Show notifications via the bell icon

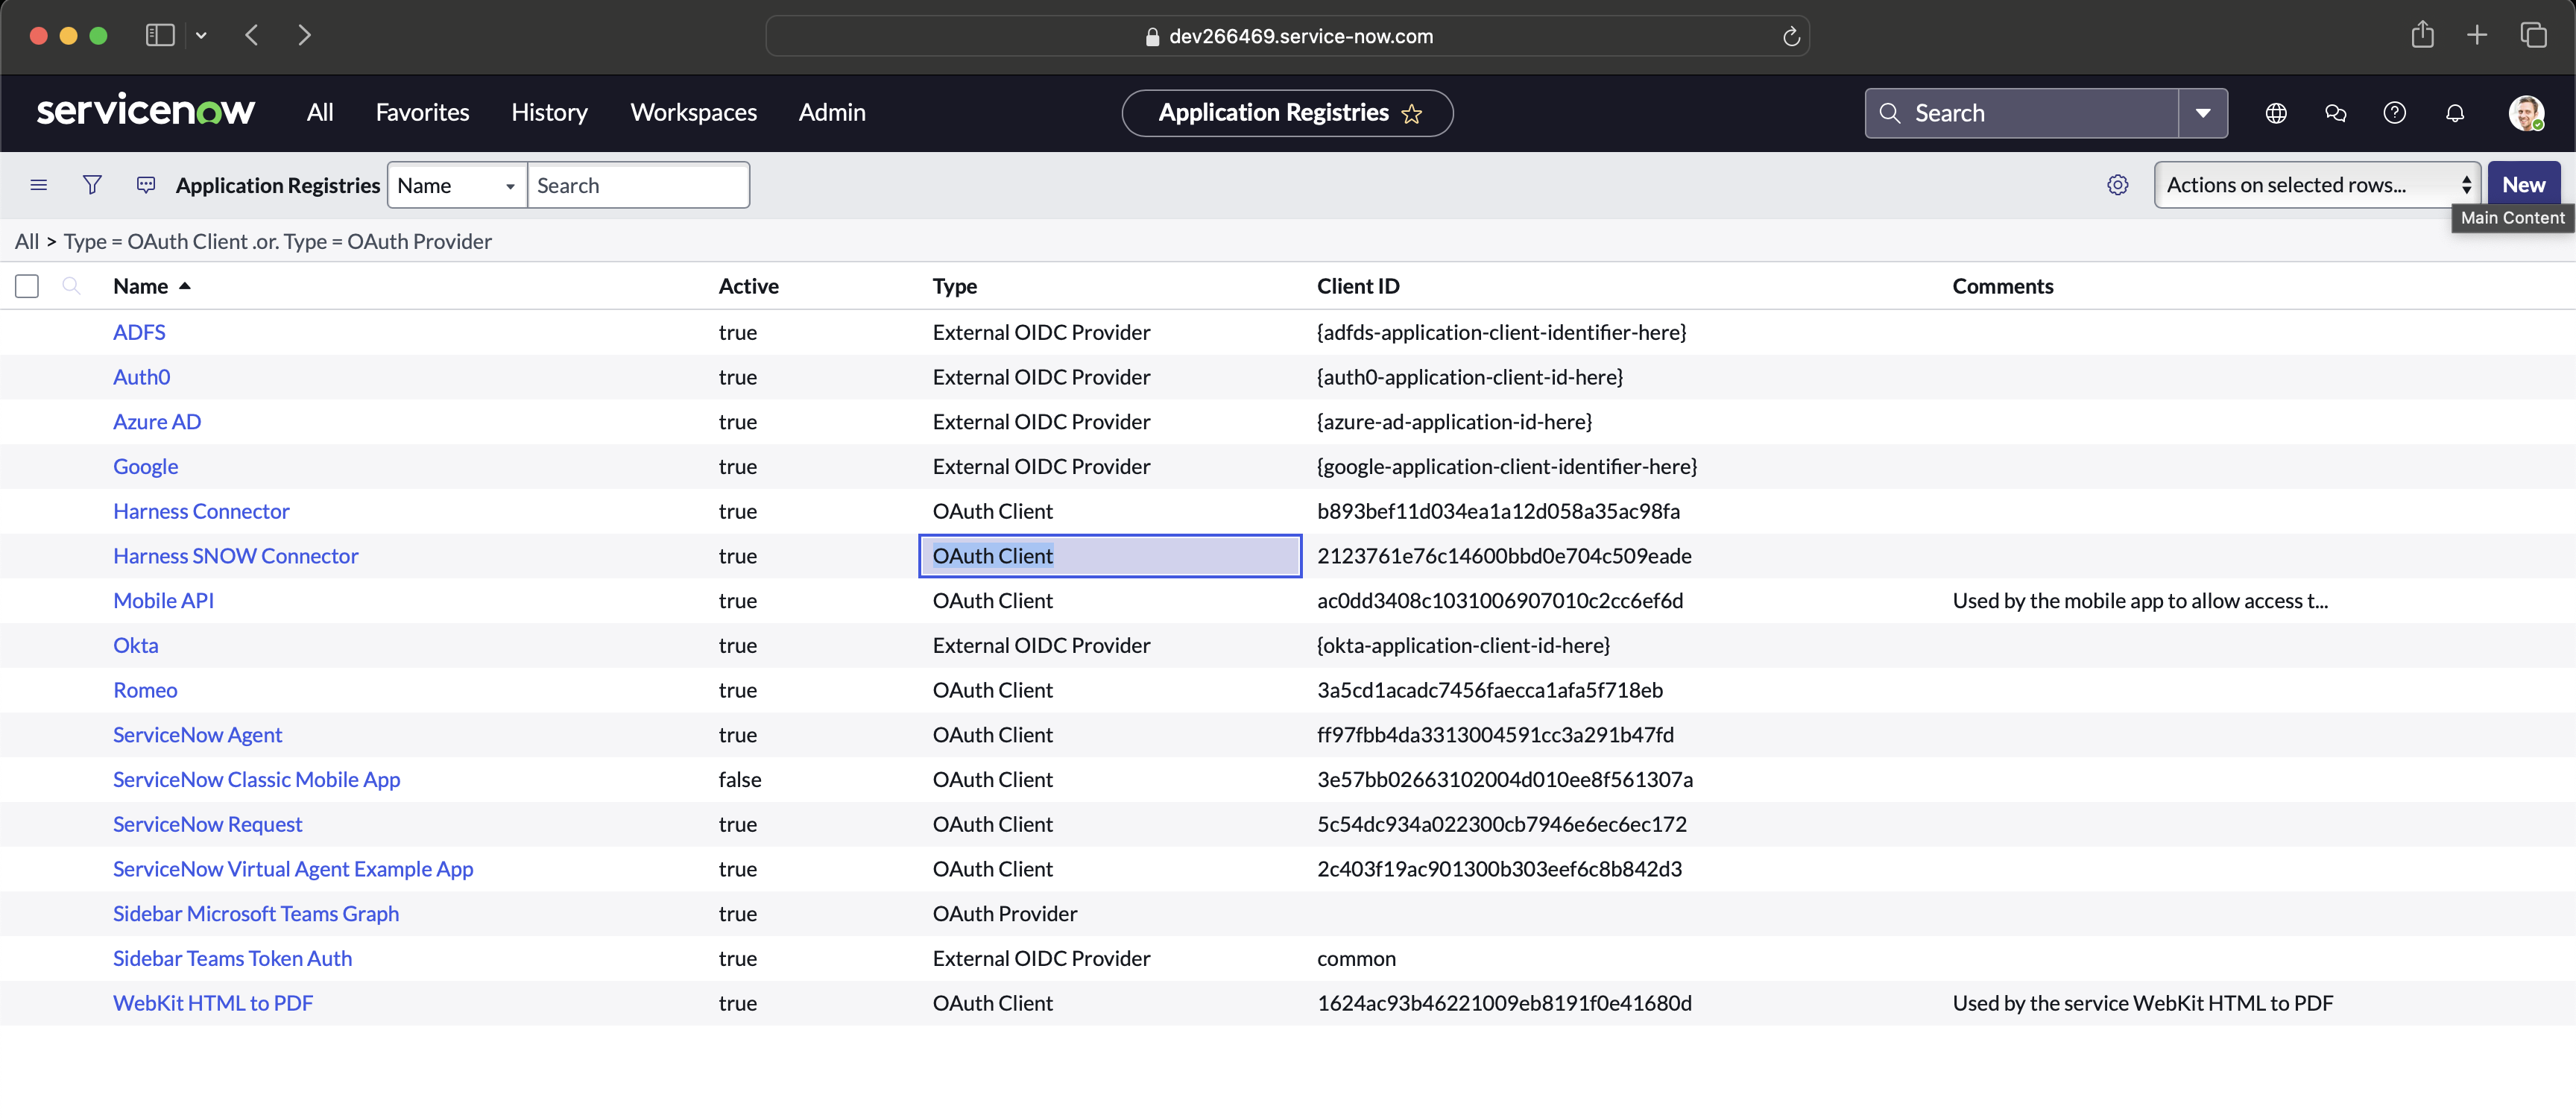(2455, 113)
